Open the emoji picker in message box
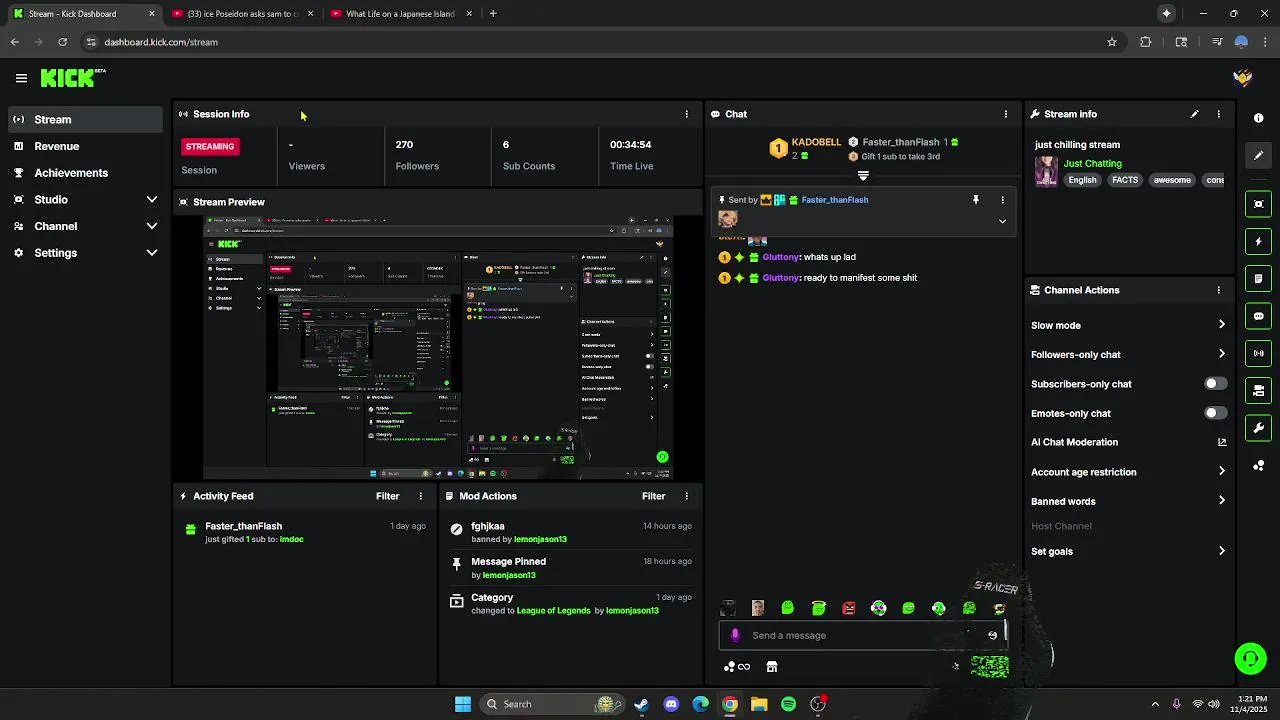 [992, 635]
